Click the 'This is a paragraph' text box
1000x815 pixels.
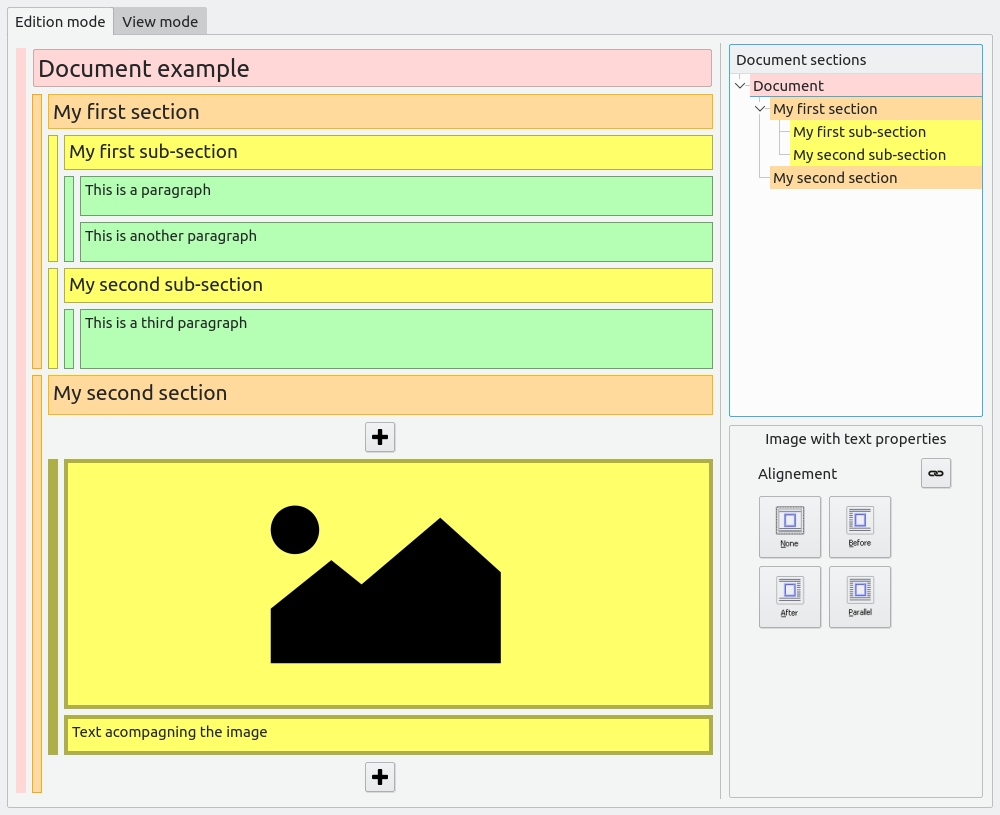pos(396,196)
